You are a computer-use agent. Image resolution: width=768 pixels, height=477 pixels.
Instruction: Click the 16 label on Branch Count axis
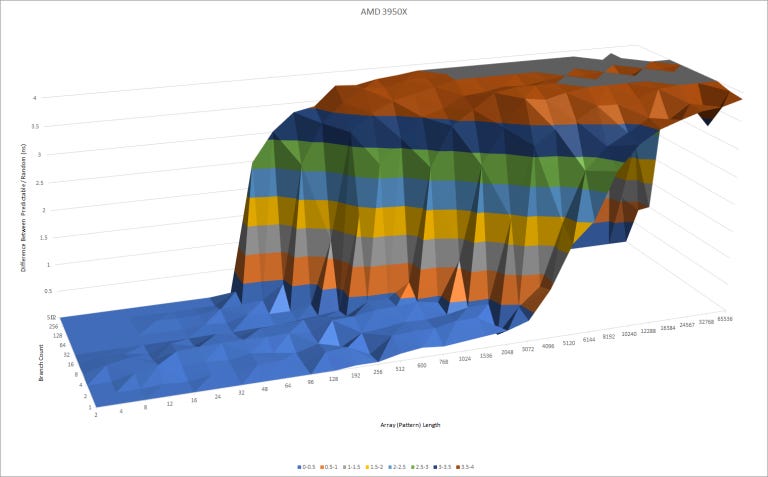(71, 364)
